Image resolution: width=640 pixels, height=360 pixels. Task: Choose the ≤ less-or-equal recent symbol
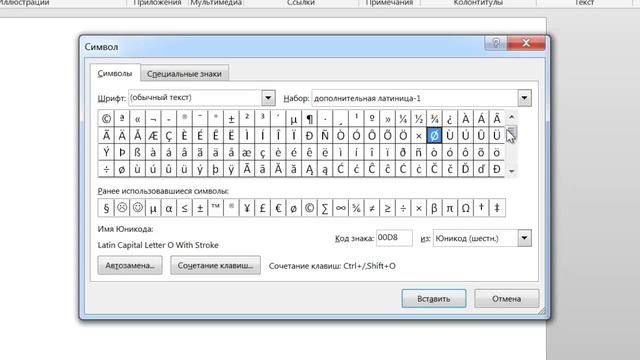[x=184, y=208]
